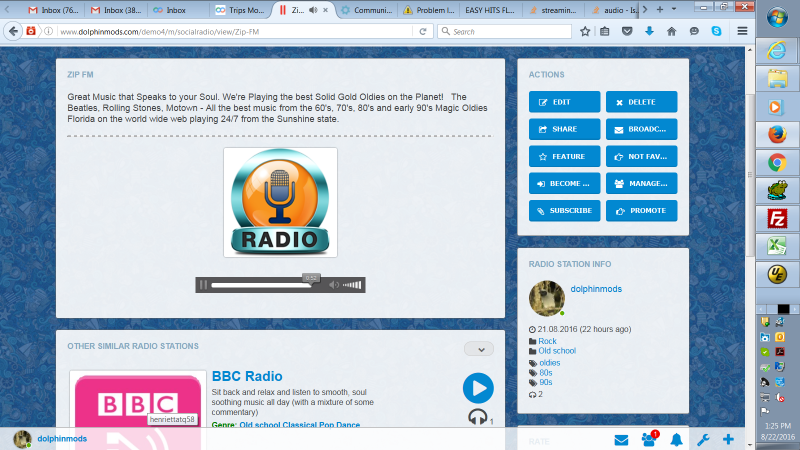800x450 pixels.
Task: Expand Other Similar Radio Stations dropdown
Action: (478, 349)
